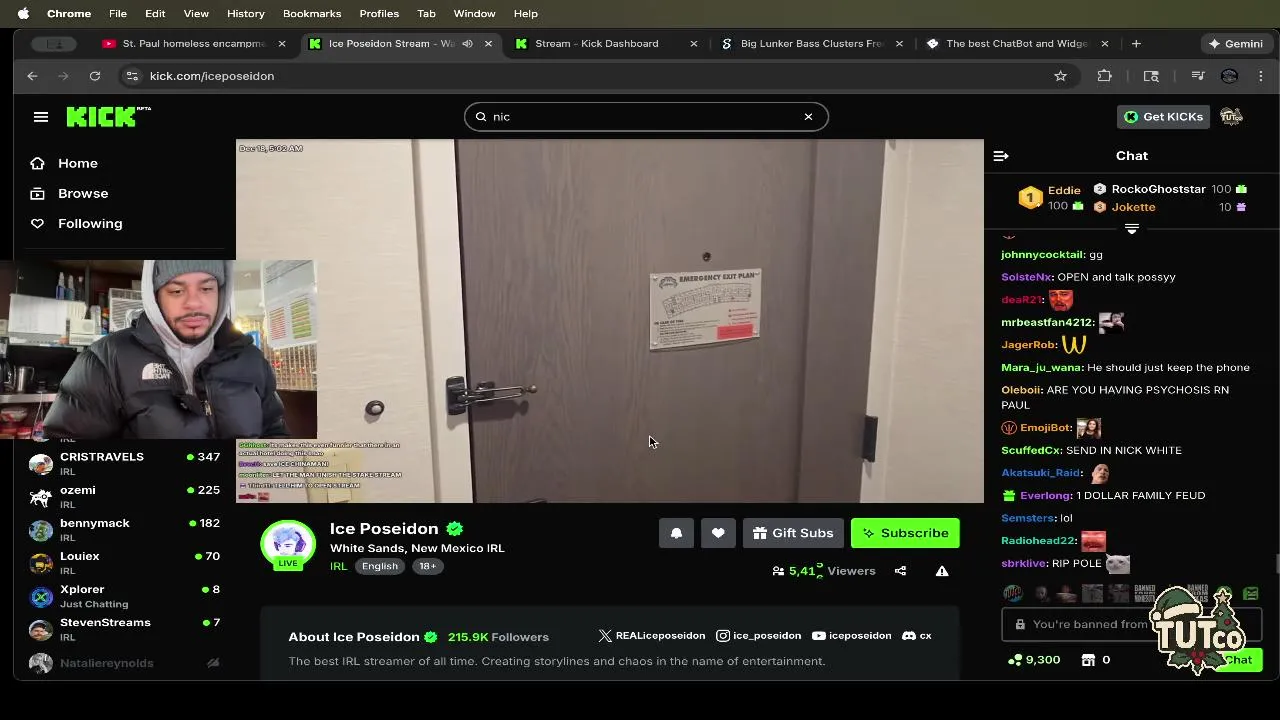Click RockoGhoststar gifter entry

click(x=1171, y=189)
